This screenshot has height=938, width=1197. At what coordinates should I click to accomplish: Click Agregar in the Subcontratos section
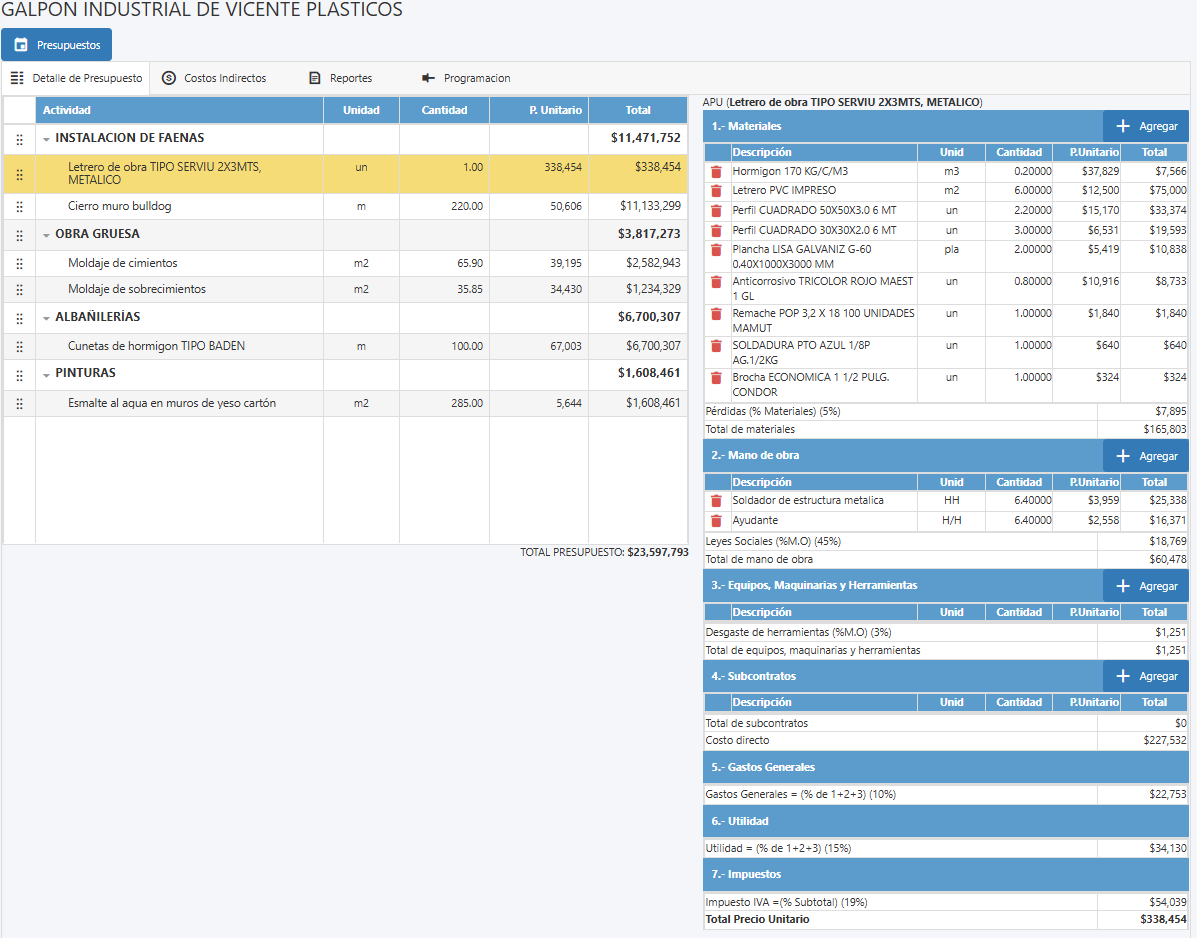point(1146,676)
